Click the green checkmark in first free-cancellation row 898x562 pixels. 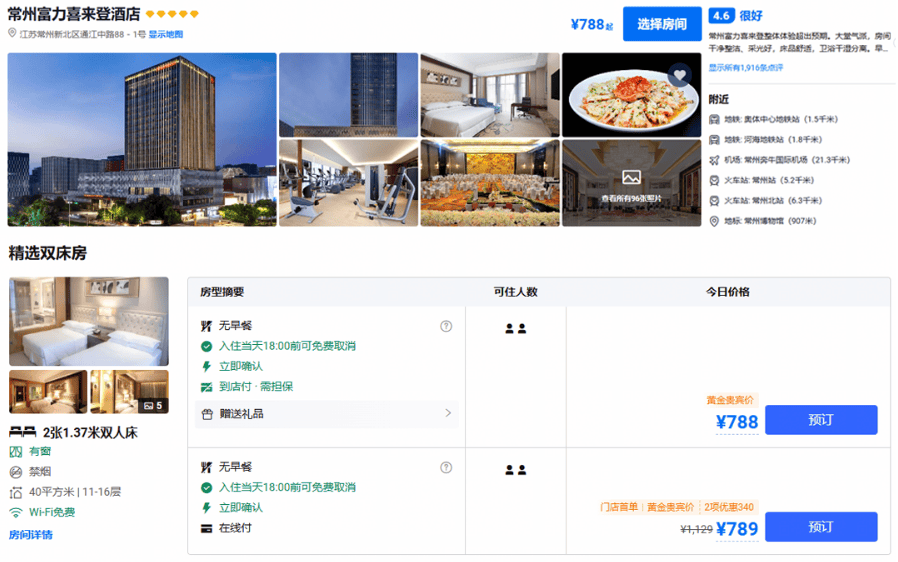click(x=207, y=346)
